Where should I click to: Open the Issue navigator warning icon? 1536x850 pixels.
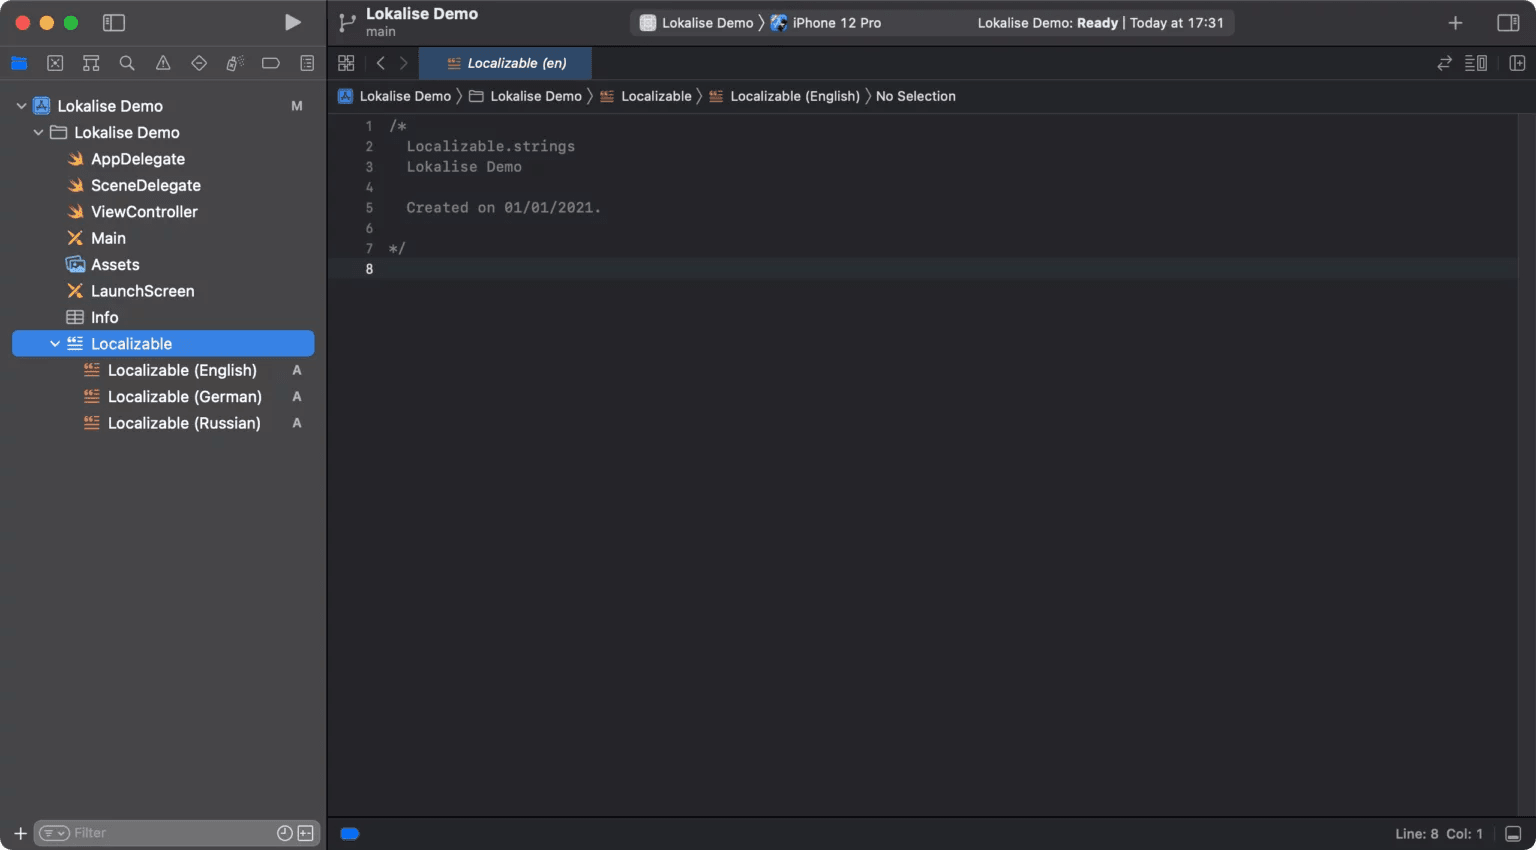point(163,63)
